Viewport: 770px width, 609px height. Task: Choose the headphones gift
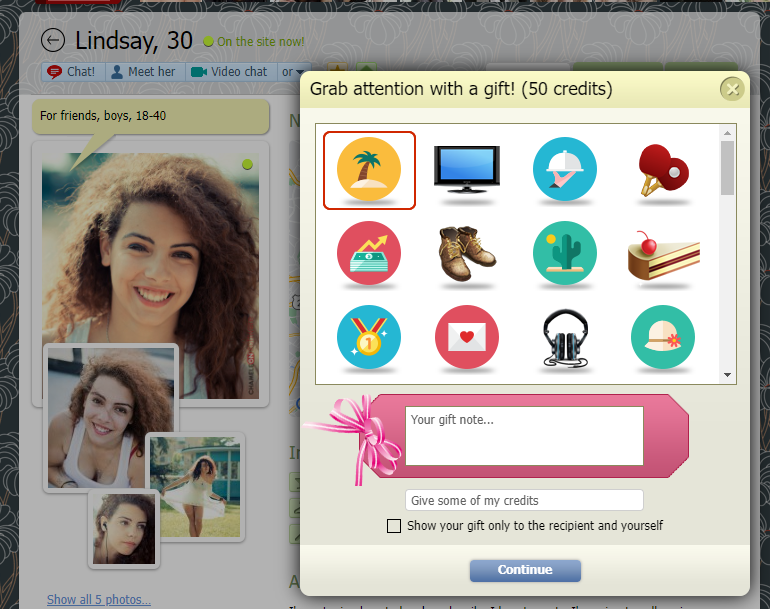pos(564,338)
